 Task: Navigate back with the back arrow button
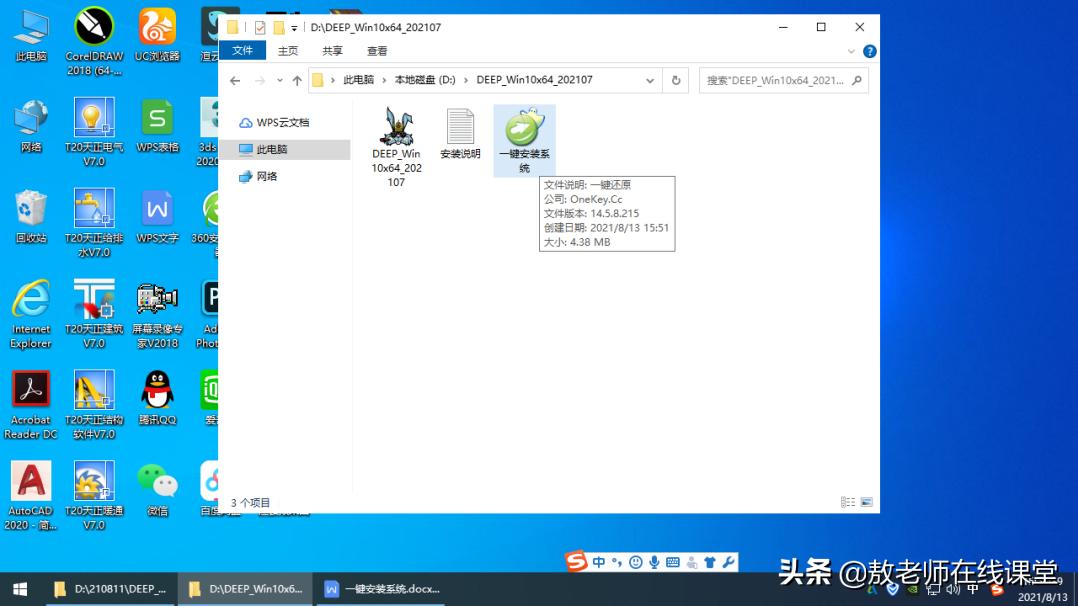(x=235, y=80)
